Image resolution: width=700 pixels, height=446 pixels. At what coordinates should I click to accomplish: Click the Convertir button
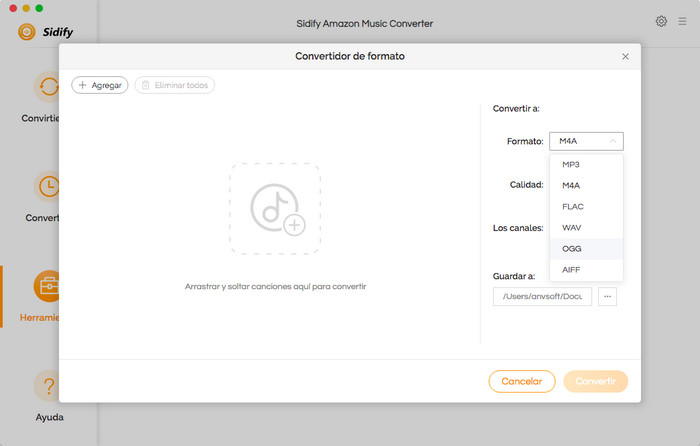coord(596,381)
